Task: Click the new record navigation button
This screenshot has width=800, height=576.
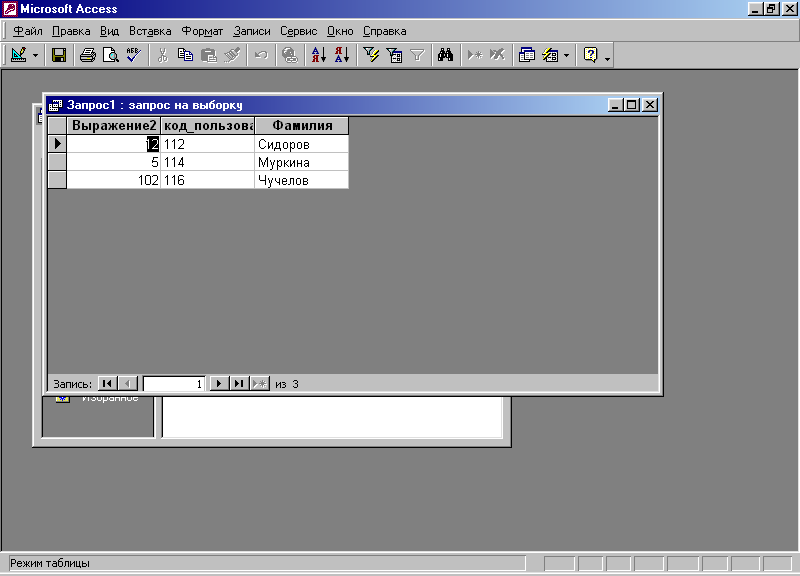Action: (260, 384)
